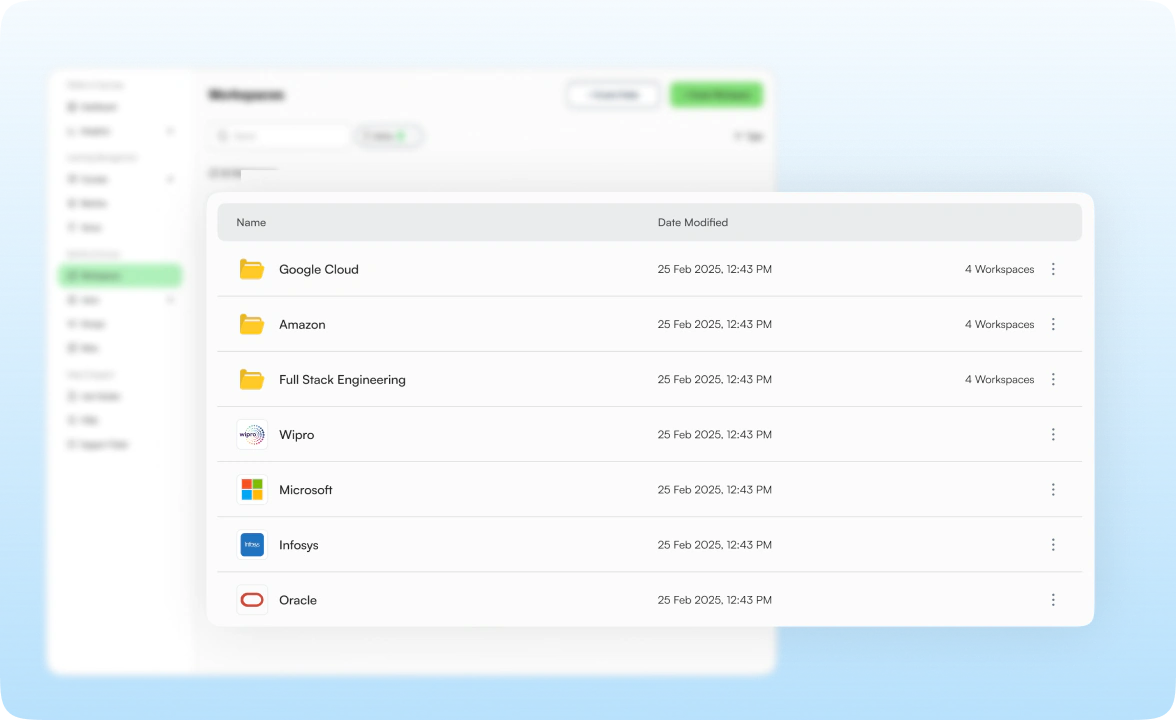The height and width of the screenshot is (720, 1176).
Task: Open the Full Stack Engineering name
Action: pos(342,380)
